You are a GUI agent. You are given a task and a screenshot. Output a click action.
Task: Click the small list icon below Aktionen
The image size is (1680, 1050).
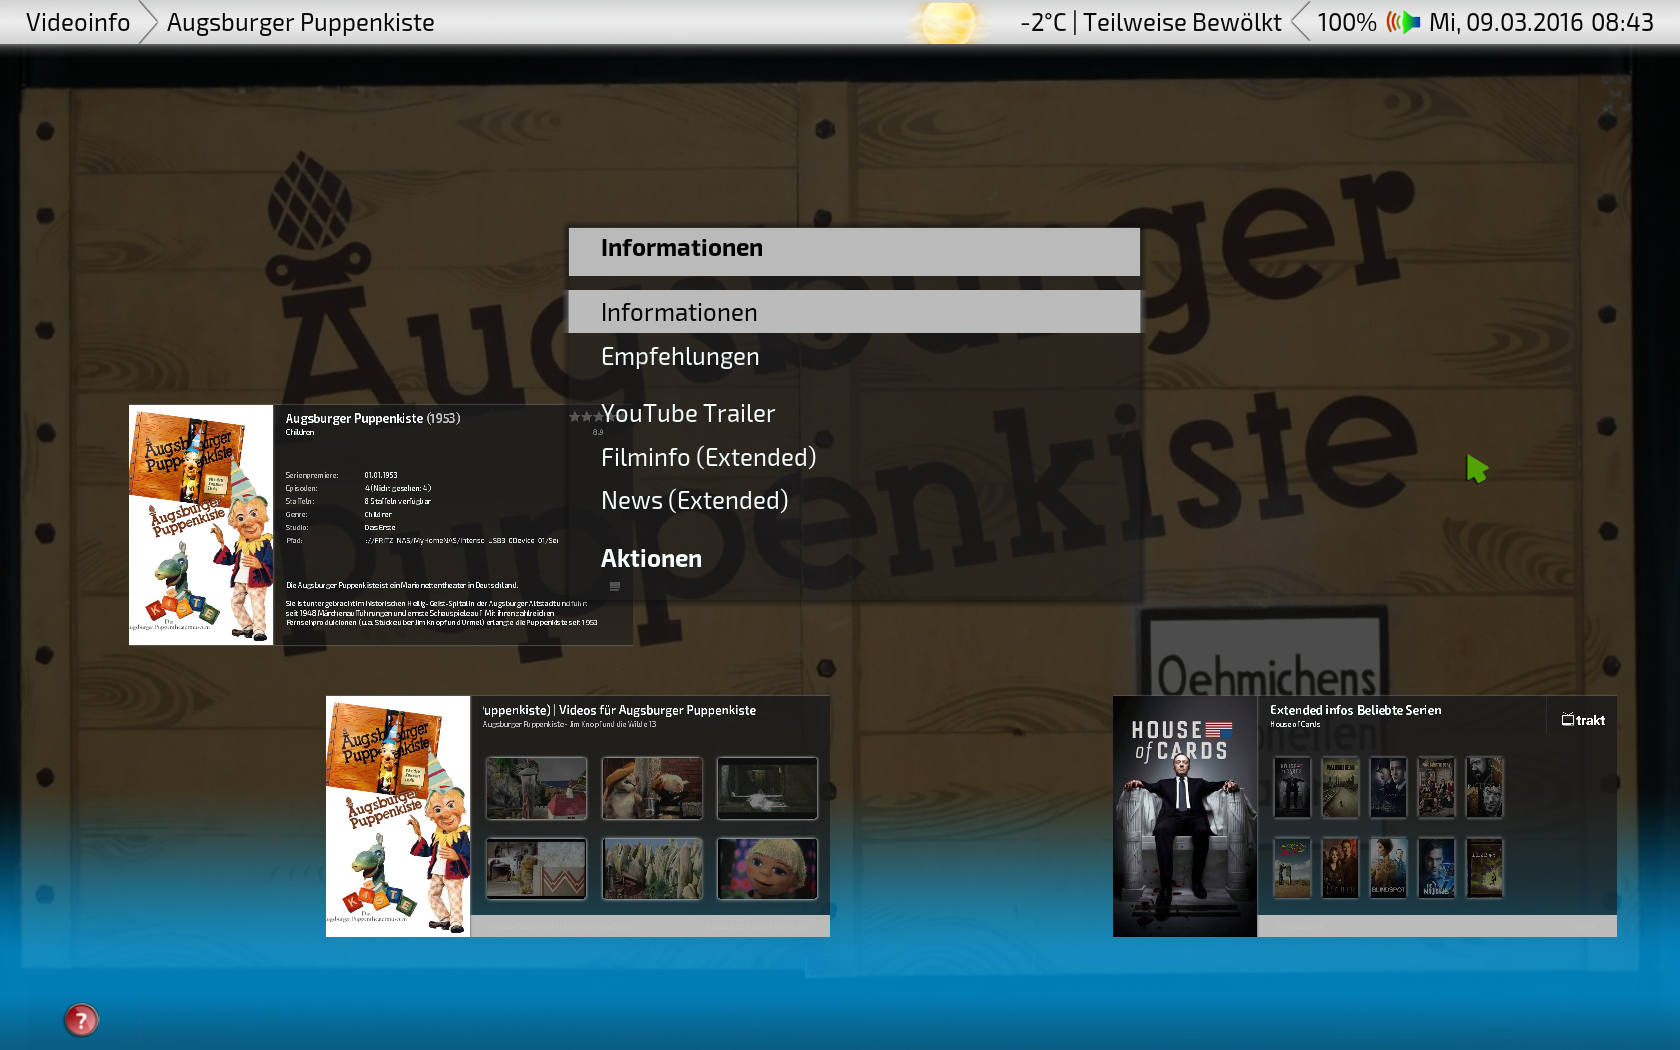615,587
